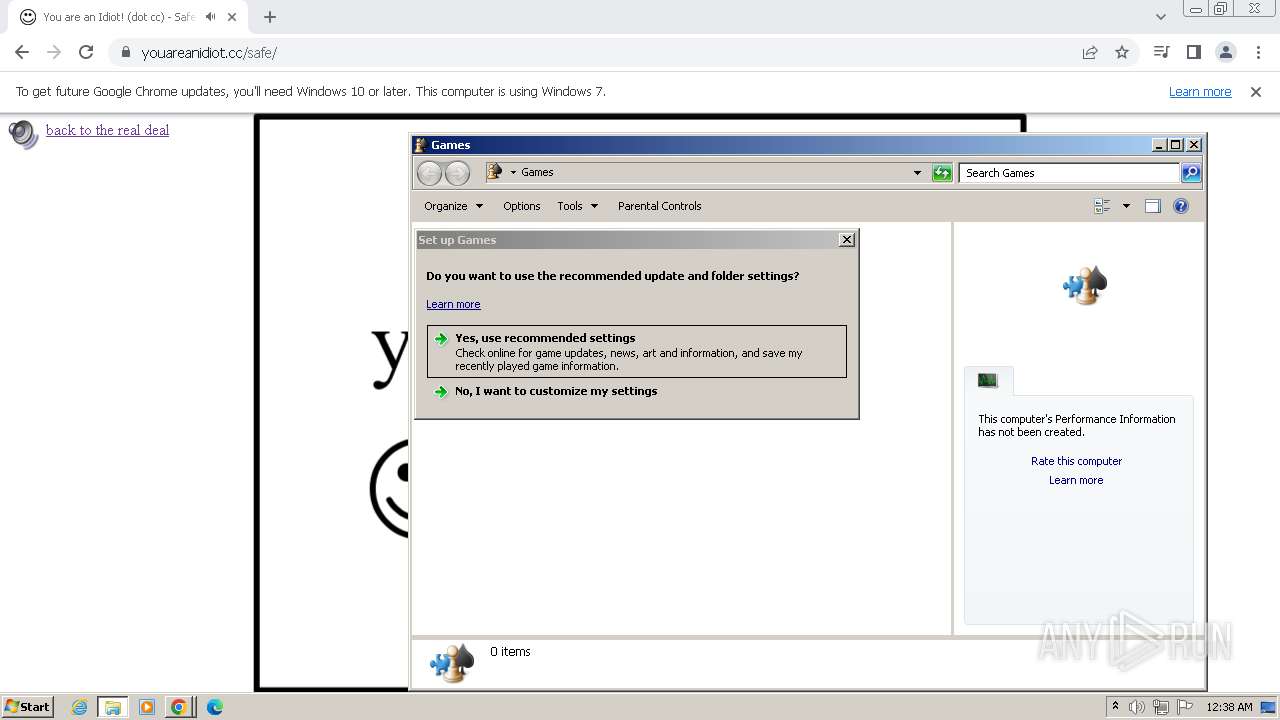Click the Games icon in details pane
Image resolution: width=1280 pixels, height=720 pixels.
tap(451, 662)
